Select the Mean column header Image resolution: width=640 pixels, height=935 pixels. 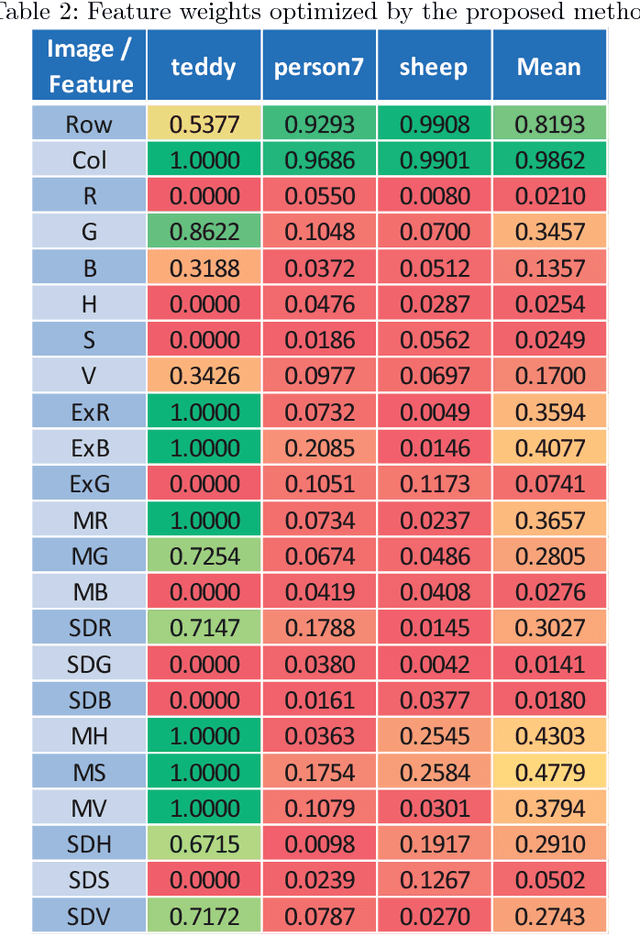point(548,66)
